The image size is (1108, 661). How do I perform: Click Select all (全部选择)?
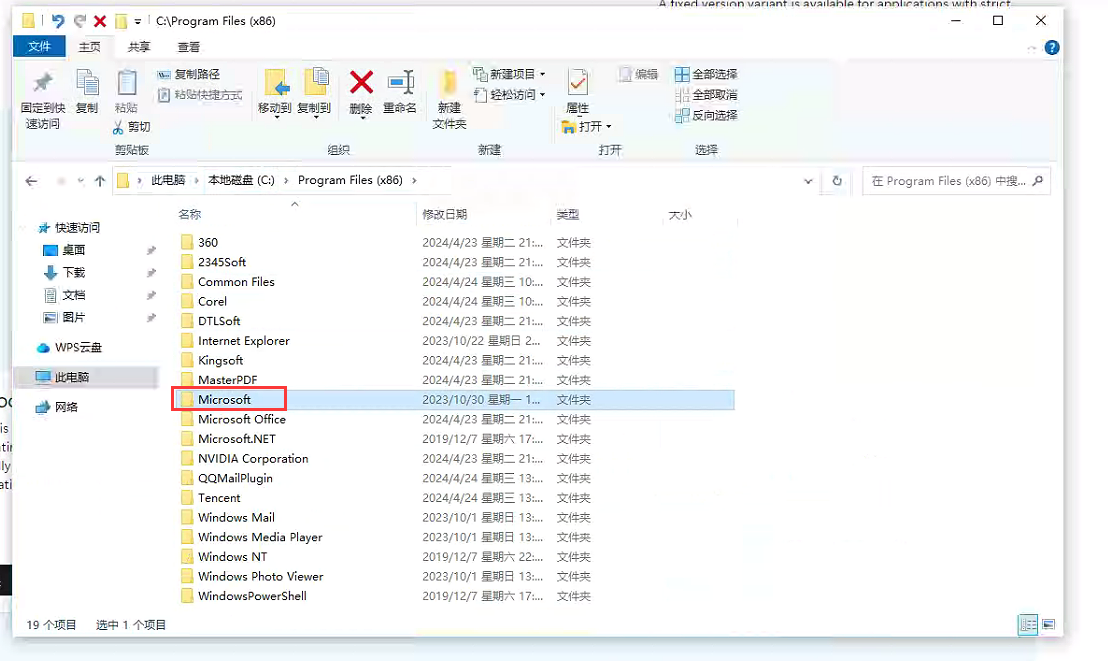pos(706,74)
